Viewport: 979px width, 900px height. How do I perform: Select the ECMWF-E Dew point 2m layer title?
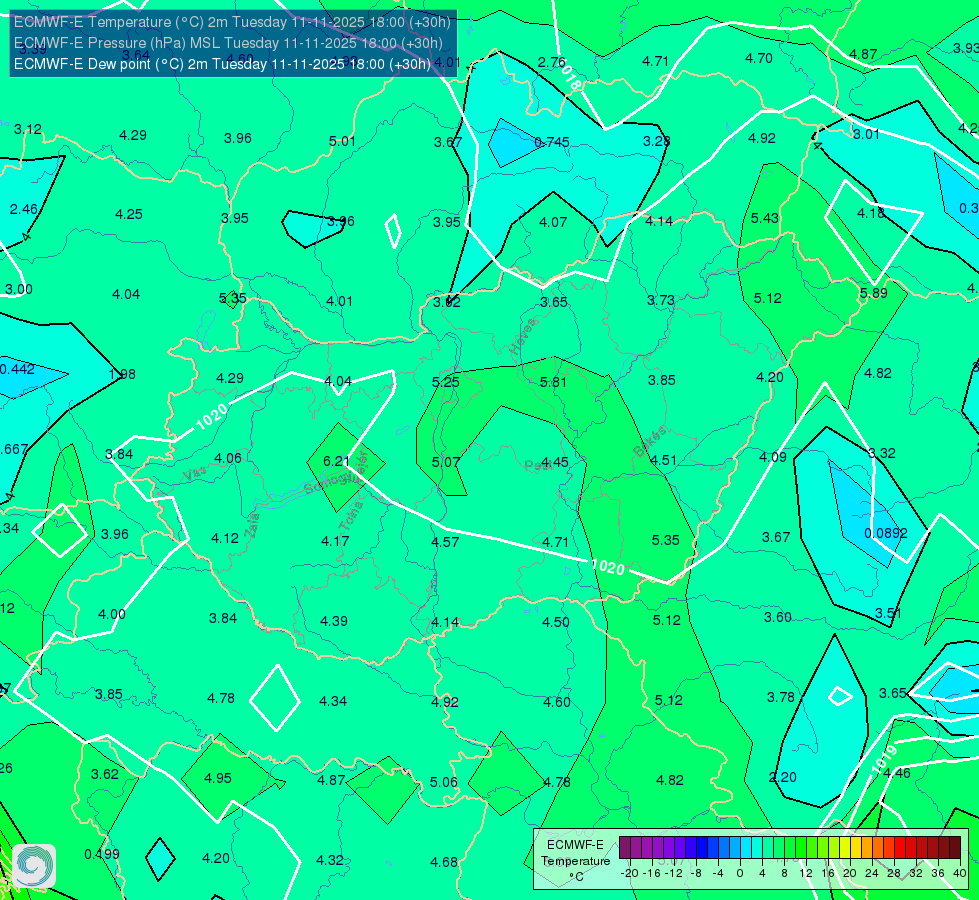click(x=222, y=64)
